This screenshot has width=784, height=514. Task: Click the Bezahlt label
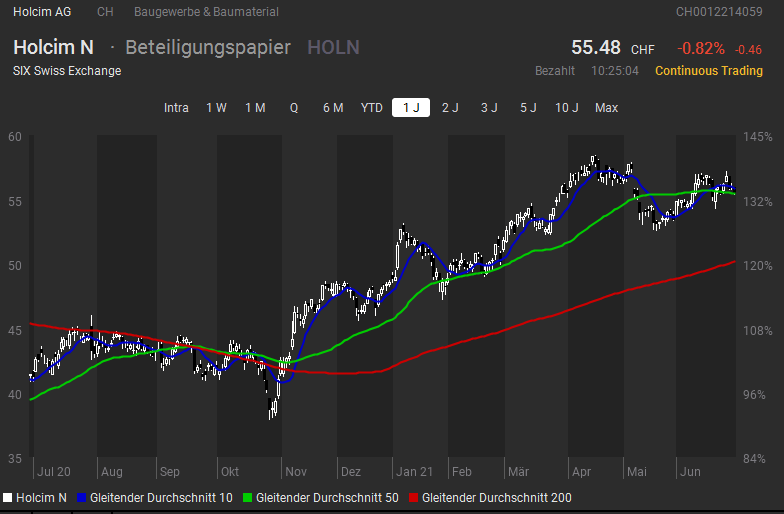coord(555,70)
